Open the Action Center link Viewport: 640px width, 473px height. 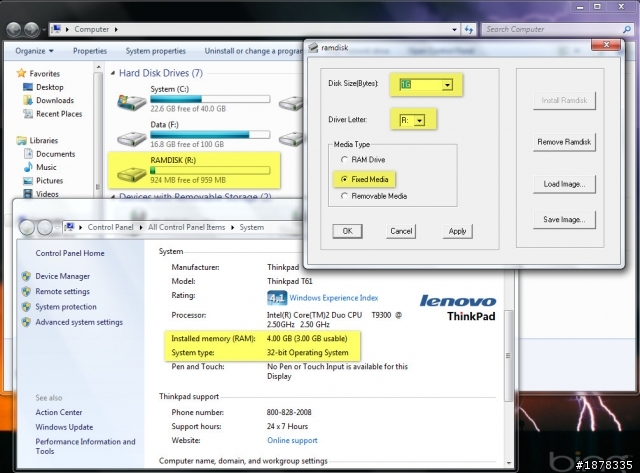(x=59, y=412)
